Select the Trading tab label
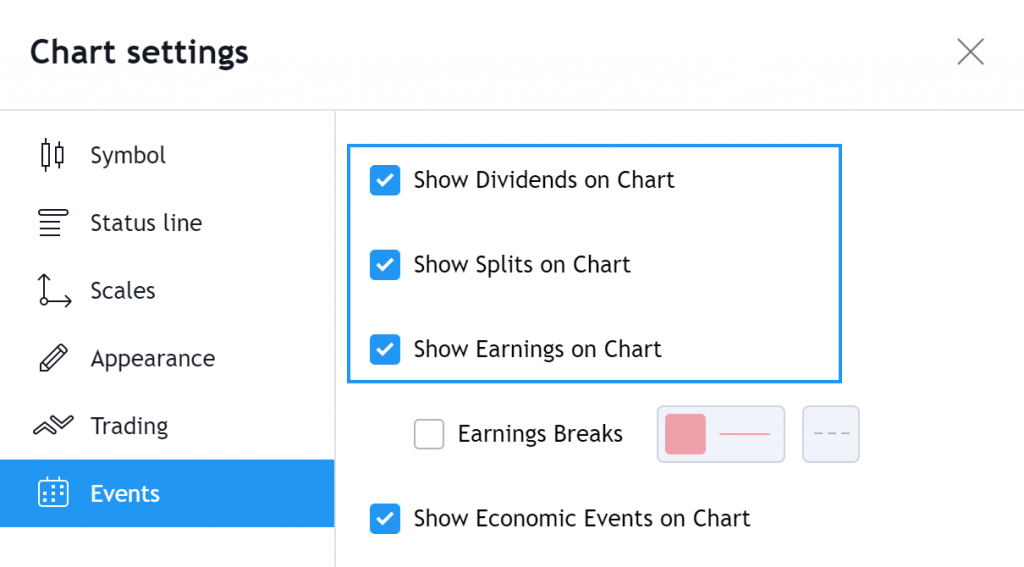The width and height of the screenshot is (1024, 567). [129, 426]
